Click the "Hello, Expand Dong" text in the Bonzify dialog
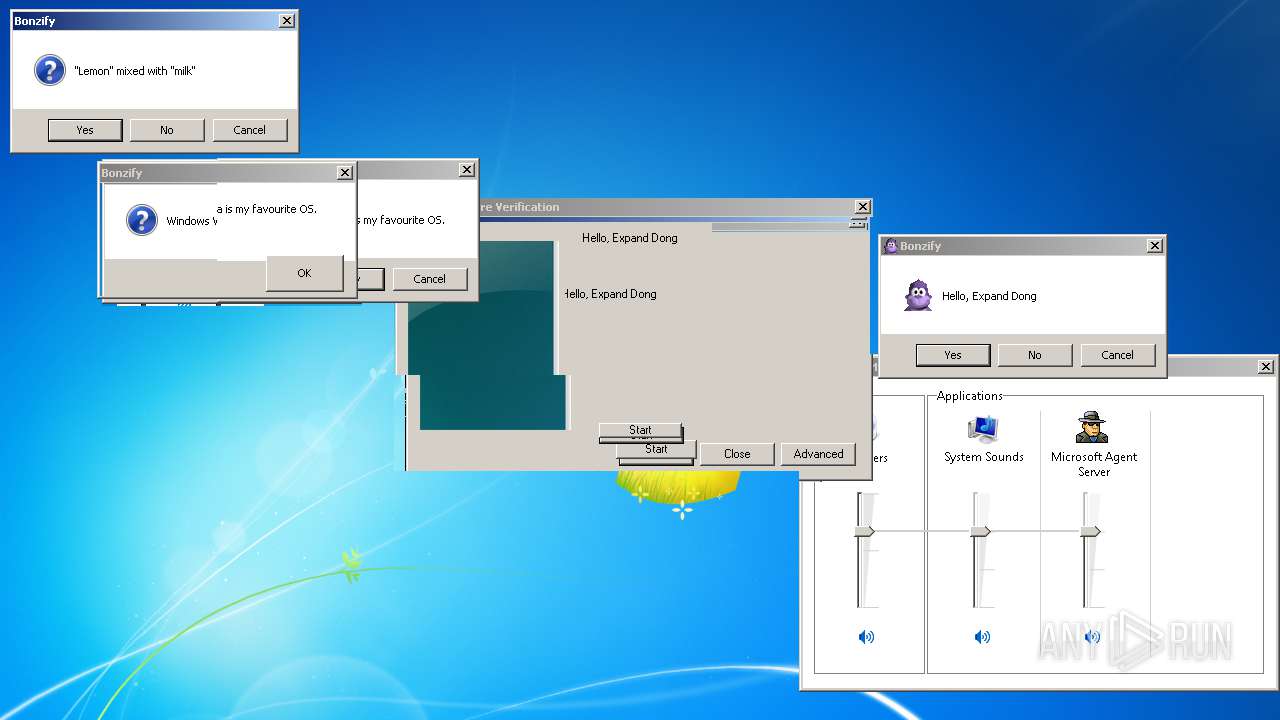The height and width of the screenshot is (720, 1280). point(989,296)
